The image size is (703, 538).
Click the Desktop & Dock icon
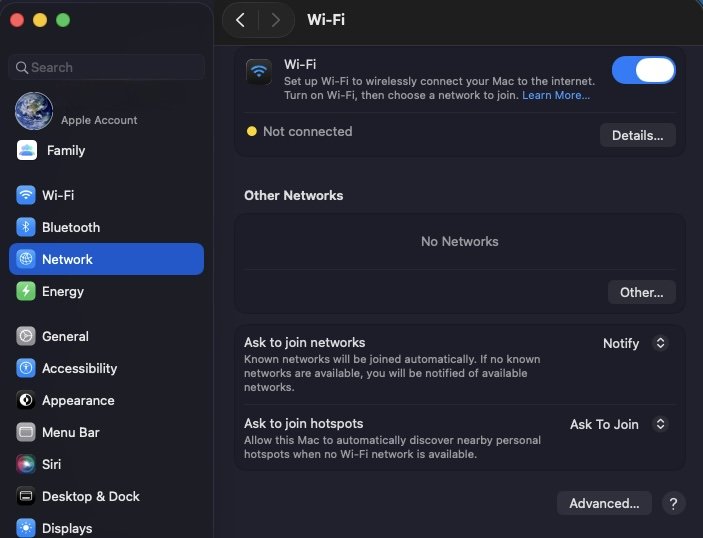pos(26,496)
